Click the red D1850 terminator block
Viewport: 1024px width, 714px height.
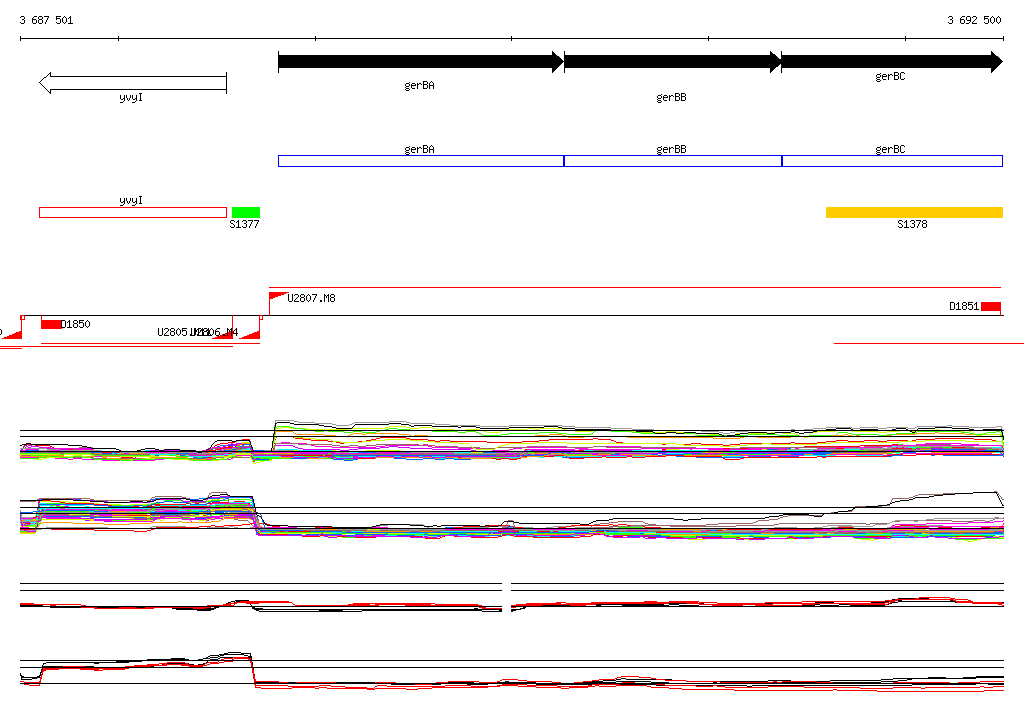tap(51, 324)
